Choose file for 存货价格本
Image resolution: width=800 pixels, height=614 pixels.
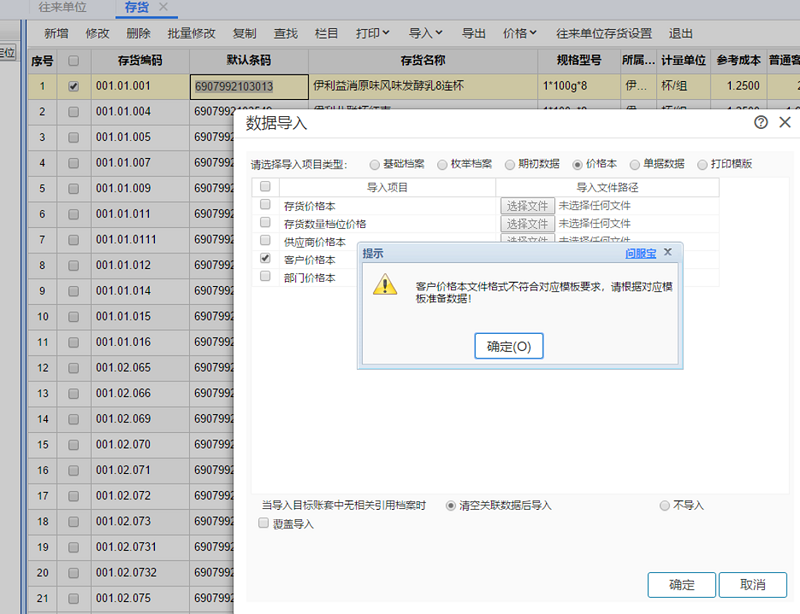527,206
